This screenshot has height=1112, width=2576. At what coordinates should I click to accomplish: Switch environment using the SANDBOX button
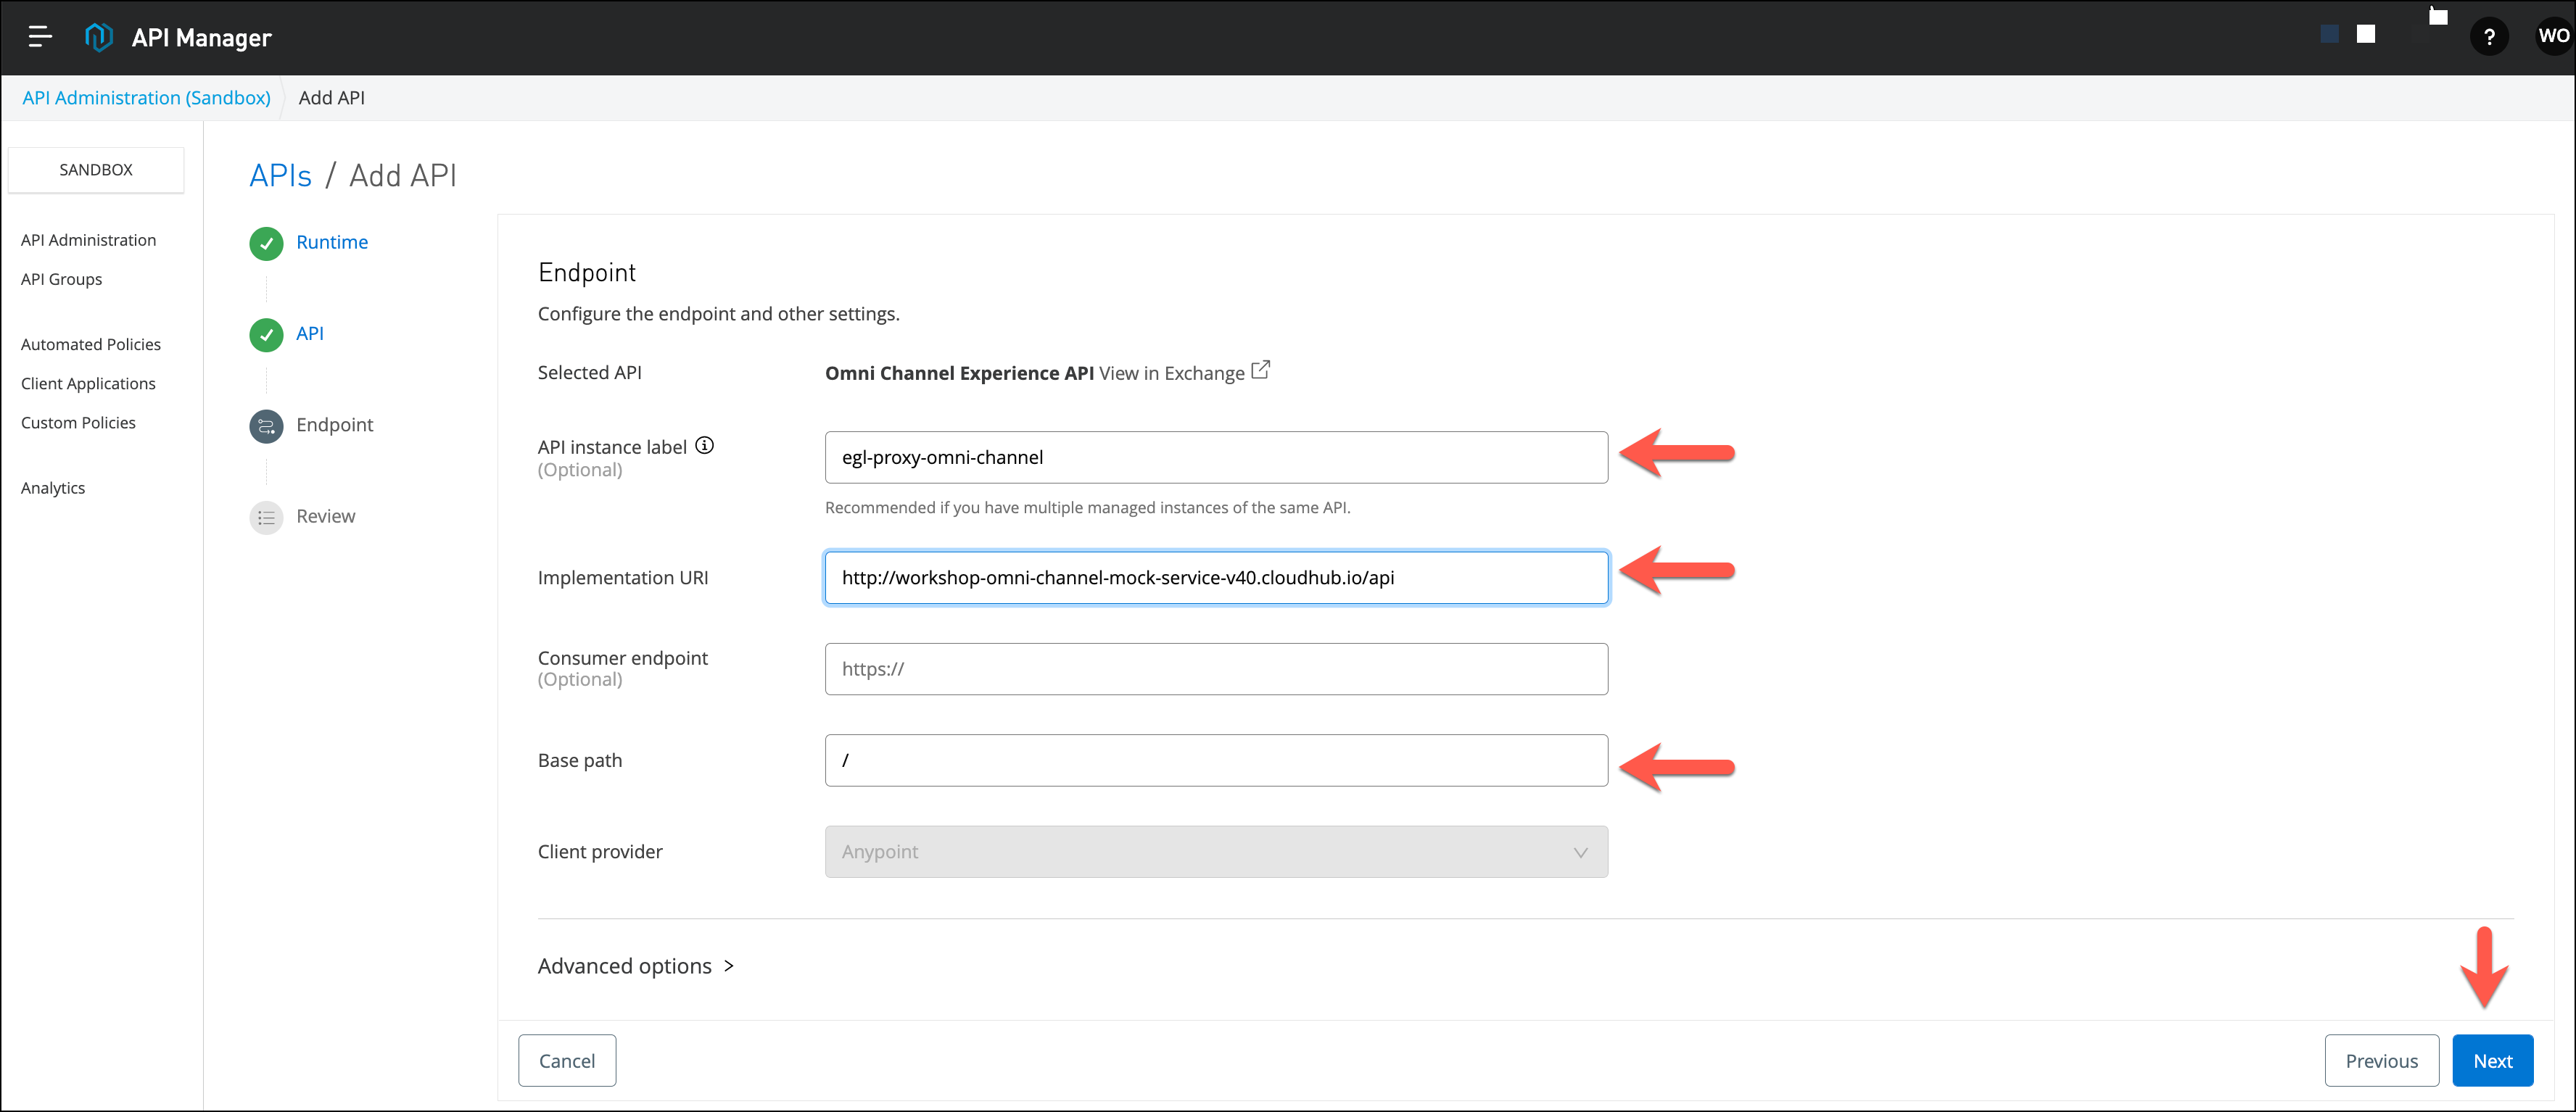click(x=96, y=170)
